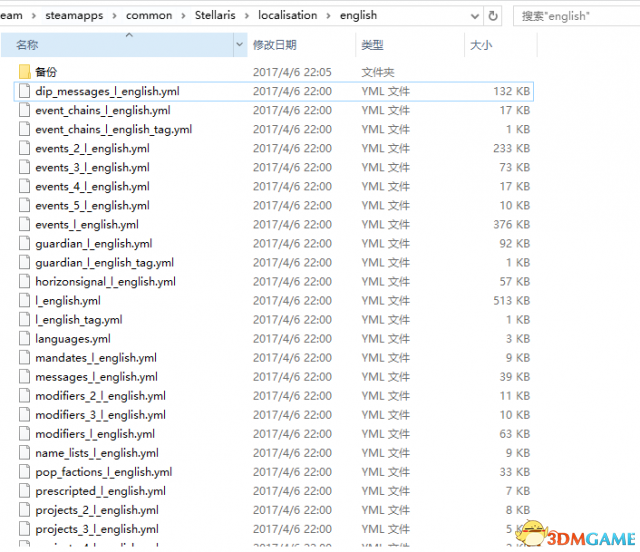The image size is (640, 552).
Task: Select file name l_english.yml
Action: tap(68, 301)
